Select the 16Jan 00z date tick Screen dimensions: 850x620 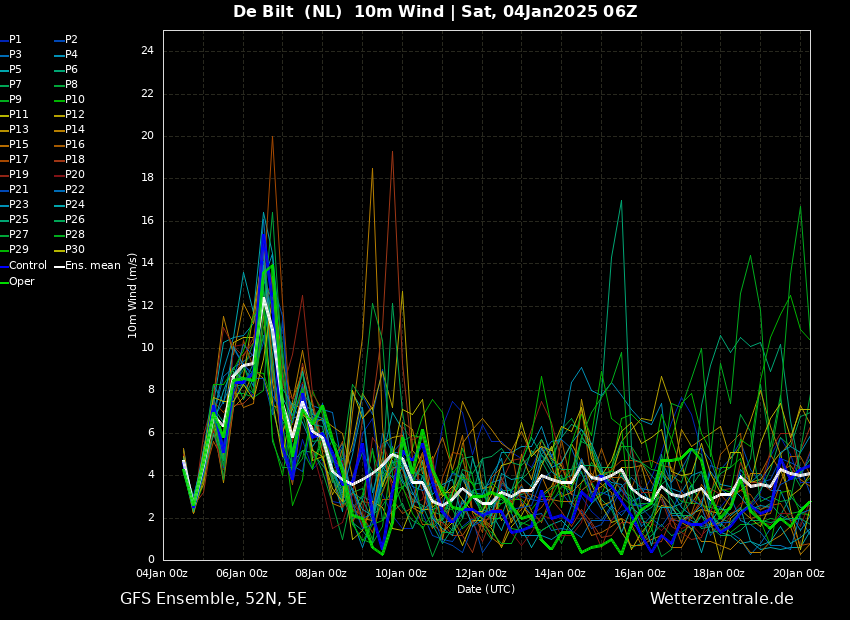(x=639, y=573)
